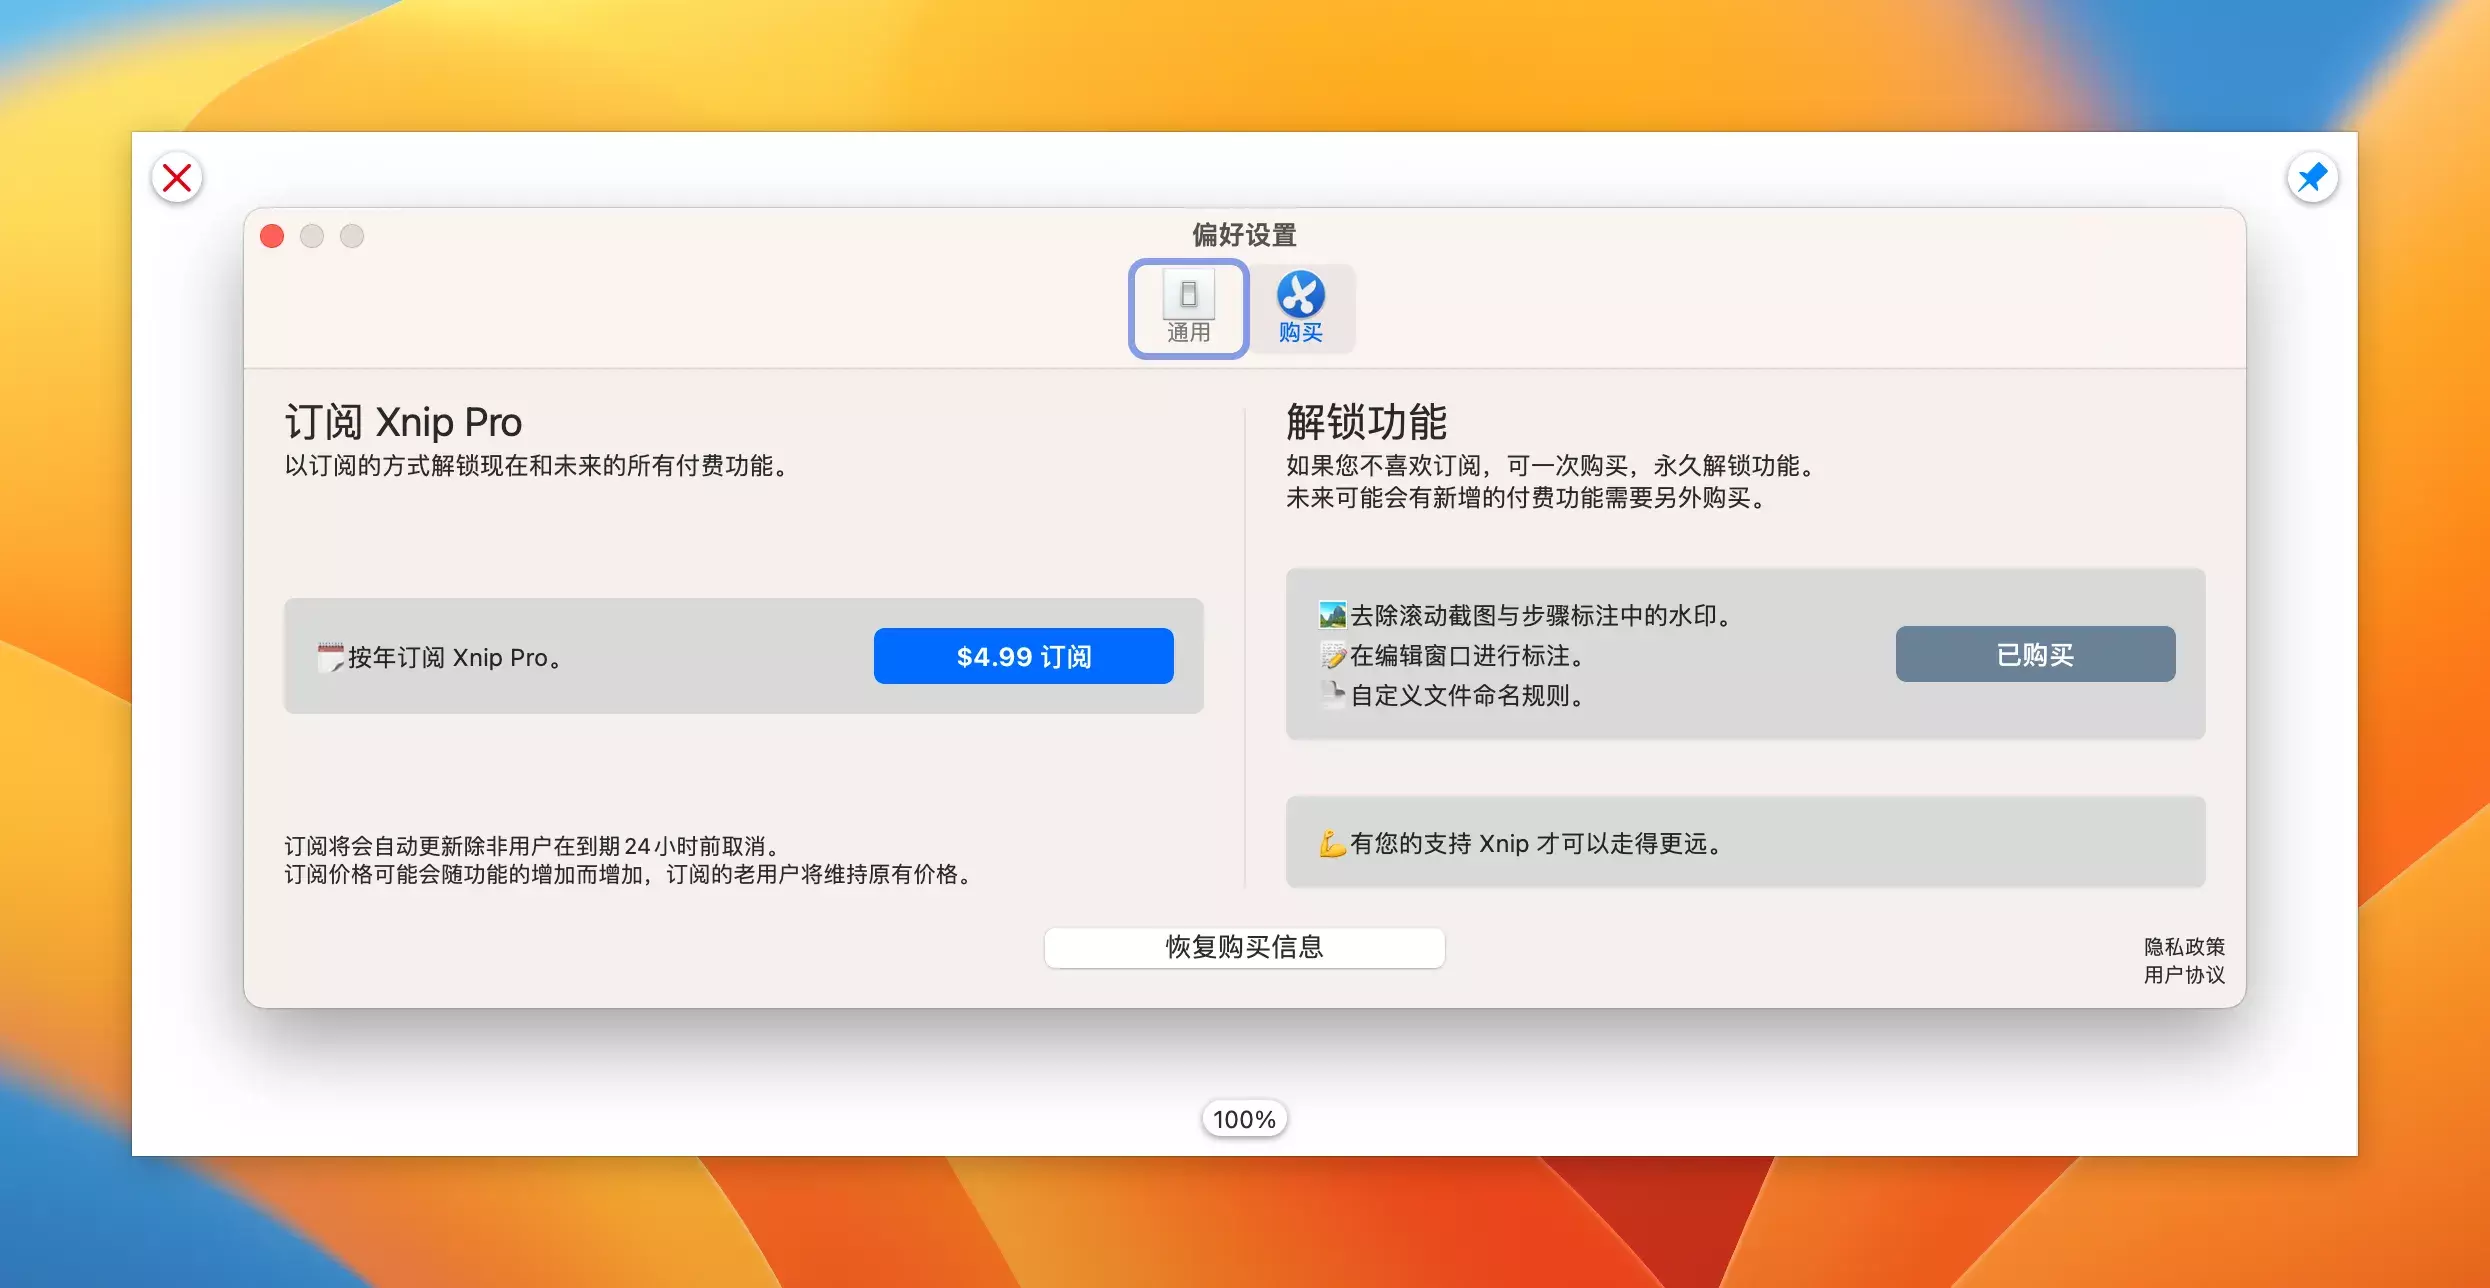Click the 解锁功能 heading text
This screenshot has width=2490, height=1288.
click(x=1366, y=422)
